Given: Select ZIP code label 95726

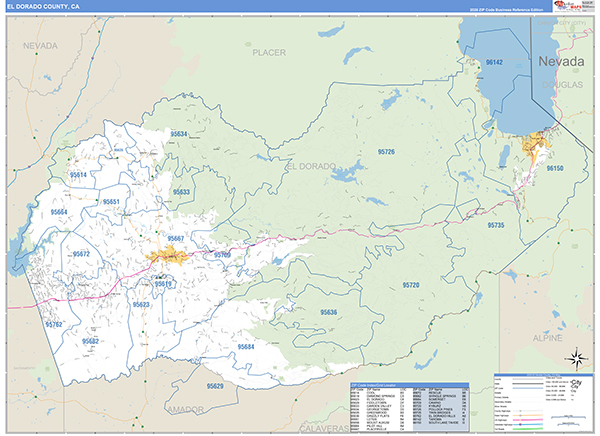Looking at the screenshot, I should click(x=386, y=152).
